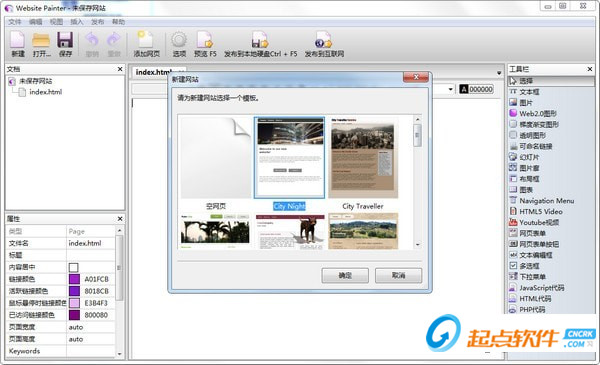This screenshot has width=600, height=365.
Task: Click the 8018CB active link color swatch
Action: 74,291
